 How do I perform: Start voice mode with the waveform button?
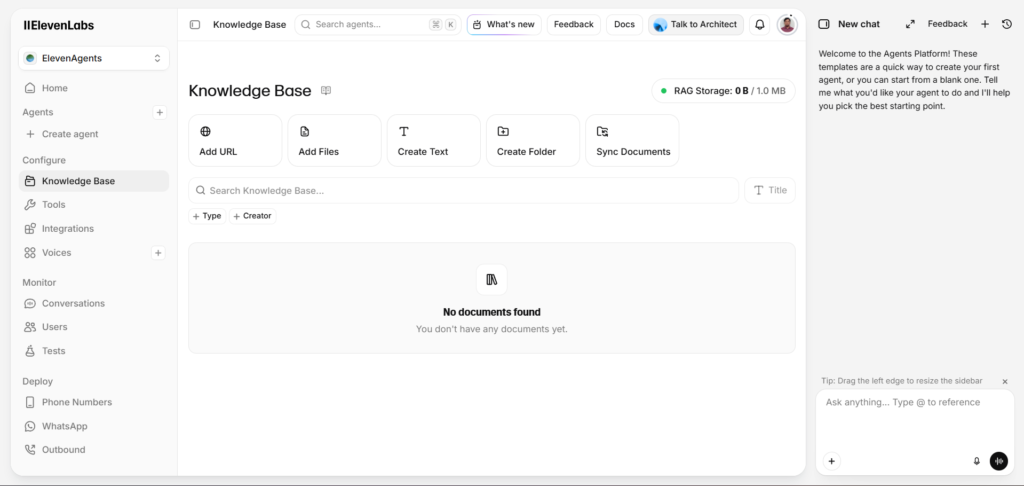tap(999, 461)
